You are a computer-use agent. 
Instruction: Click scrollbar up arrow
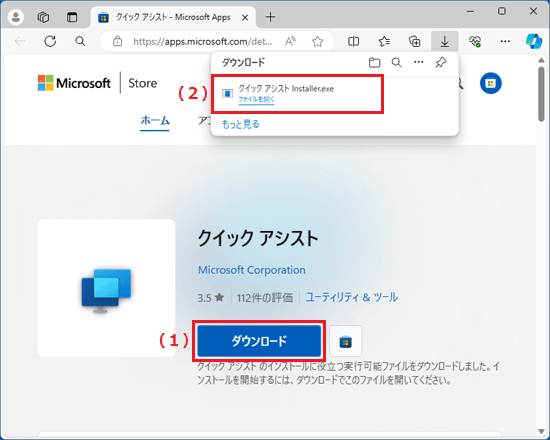pyautogui.click(x=542, y=60)
